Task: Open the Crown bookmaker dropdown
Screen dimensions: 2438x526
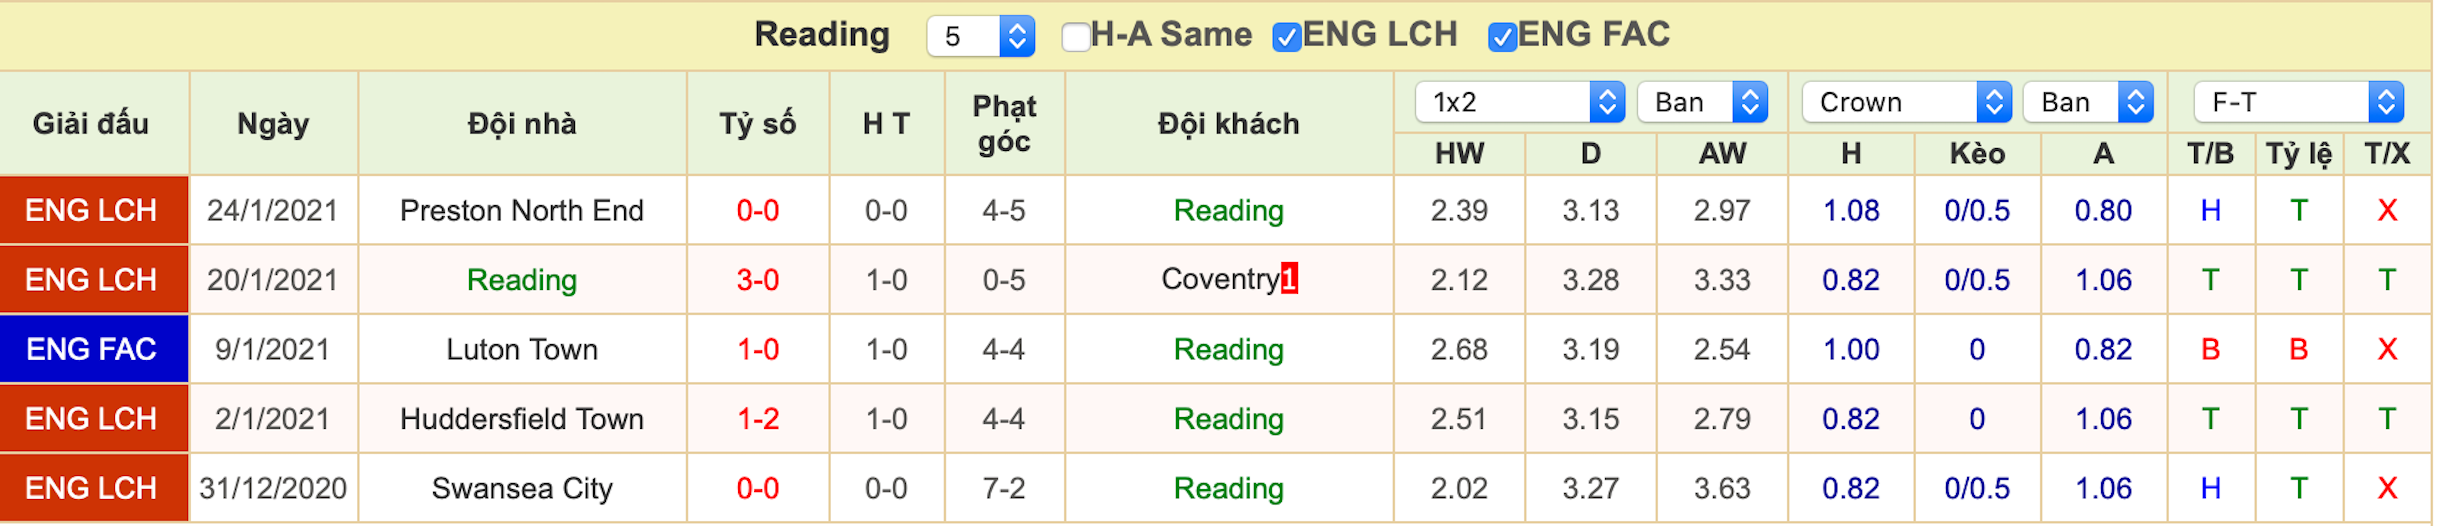Action: pos(1907,102)
